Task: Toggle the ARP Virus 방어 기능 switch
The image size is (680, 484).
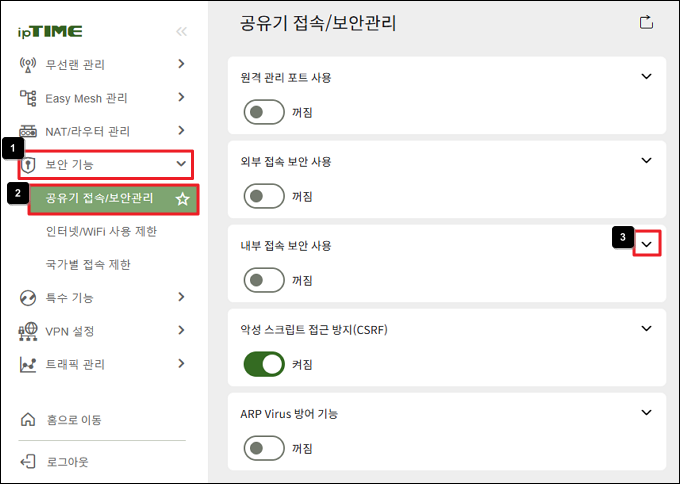Action: tap(264, 448)
